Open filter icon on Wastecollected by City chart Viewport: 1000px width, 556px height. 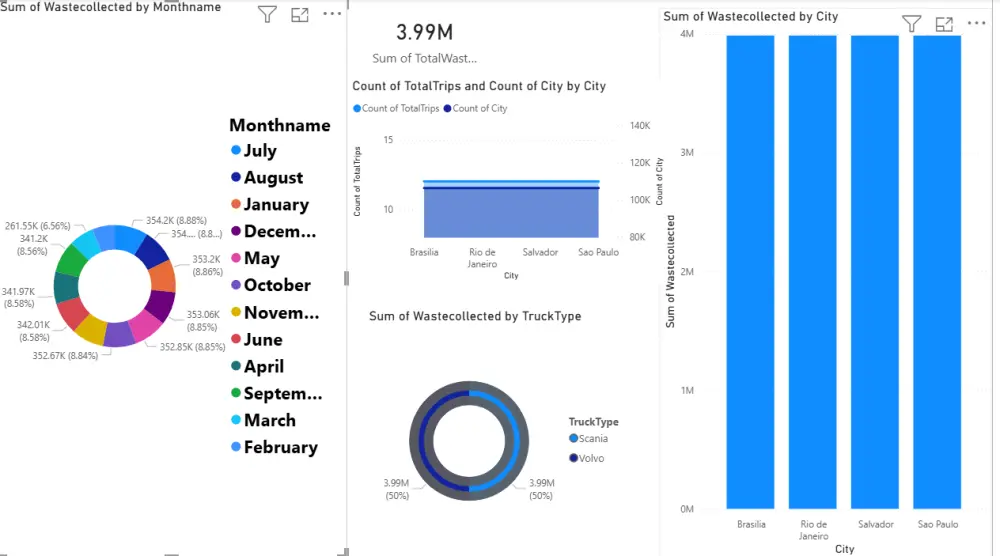(912, 24)
